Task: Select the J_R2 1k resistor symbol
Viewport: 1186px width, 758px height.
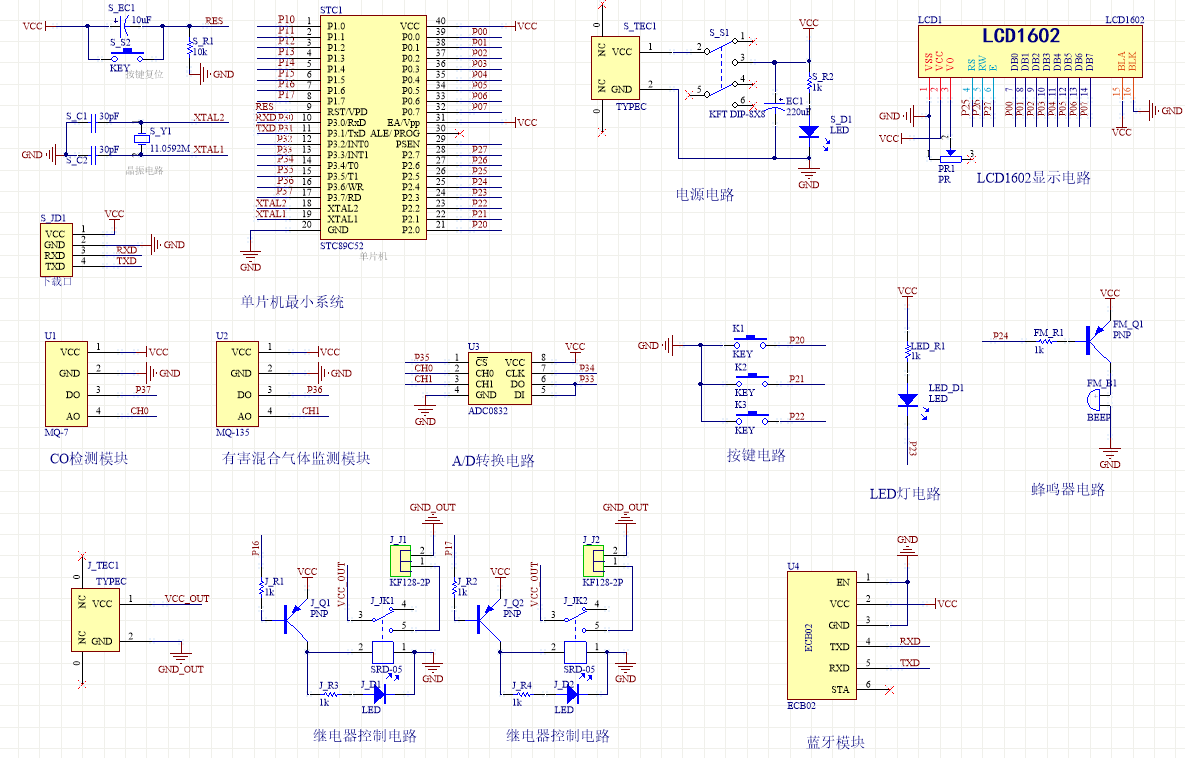Action: coord(455,586)
